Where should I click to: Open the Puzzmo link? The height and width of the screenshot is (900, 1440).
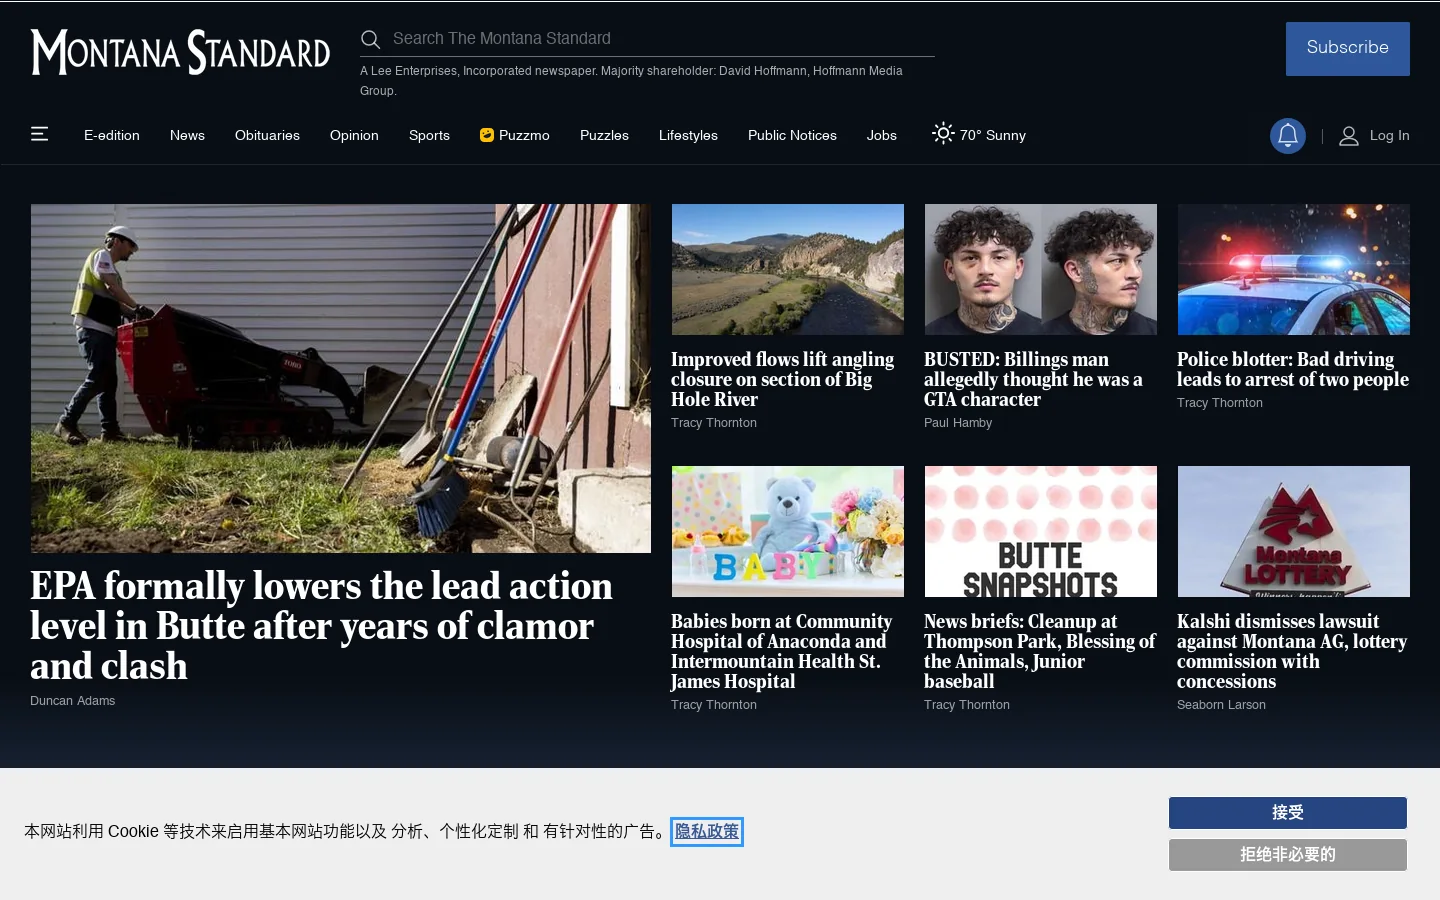pos(515,135)
